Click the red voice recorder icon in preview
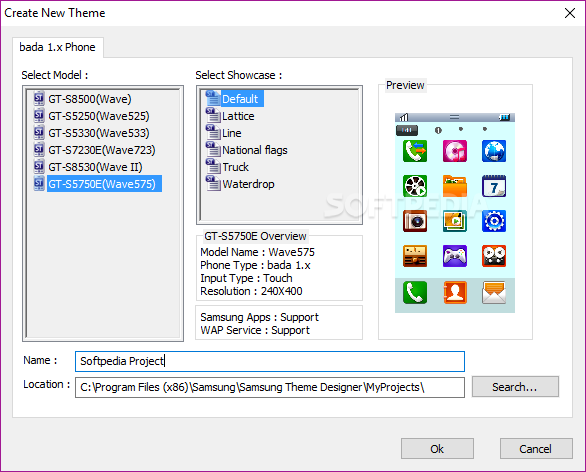586x472 pixels. (494, 256)
